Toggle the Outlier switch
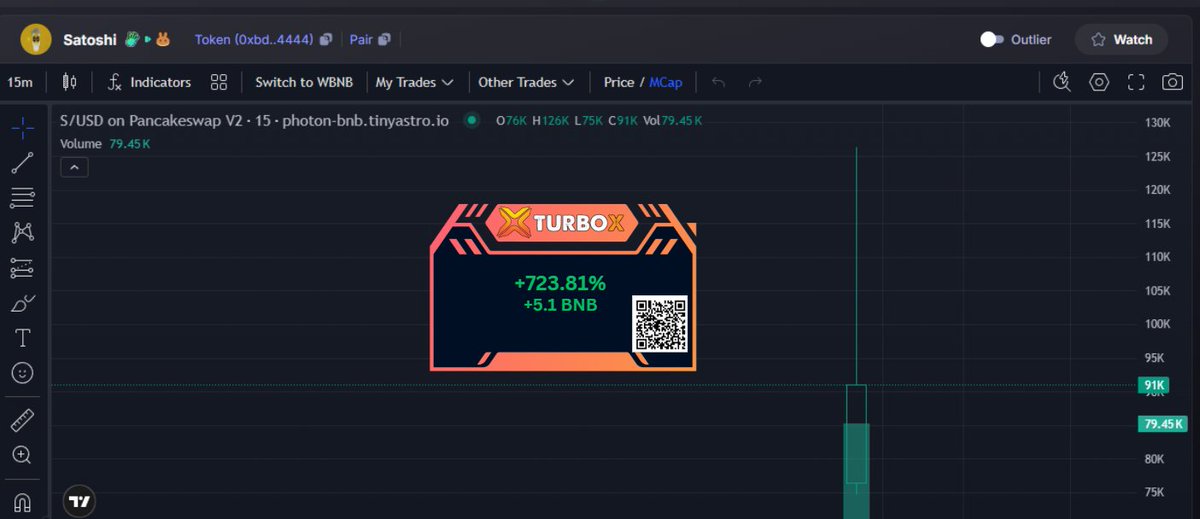 click(992, 40)
